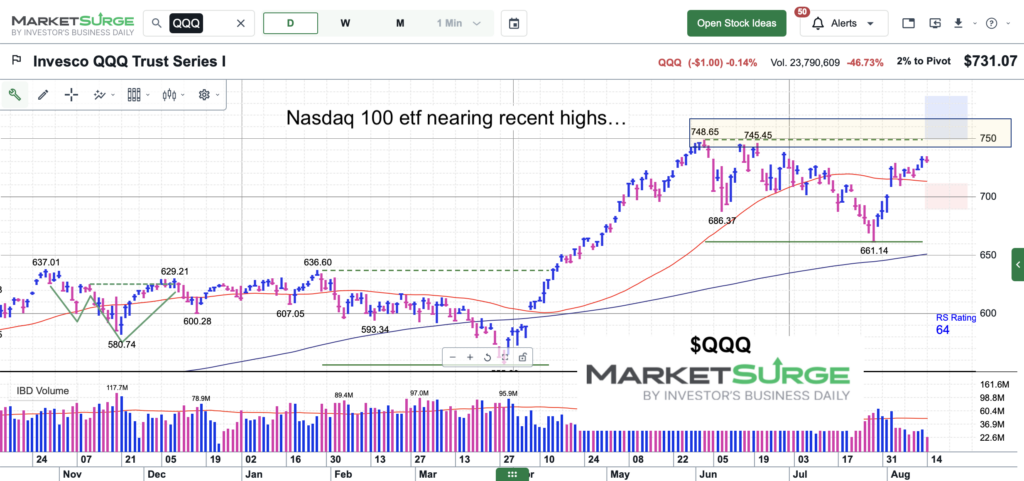Click the window layout panel icon
This screenshot has height=481, width=1024.
(x=908, y=23)
